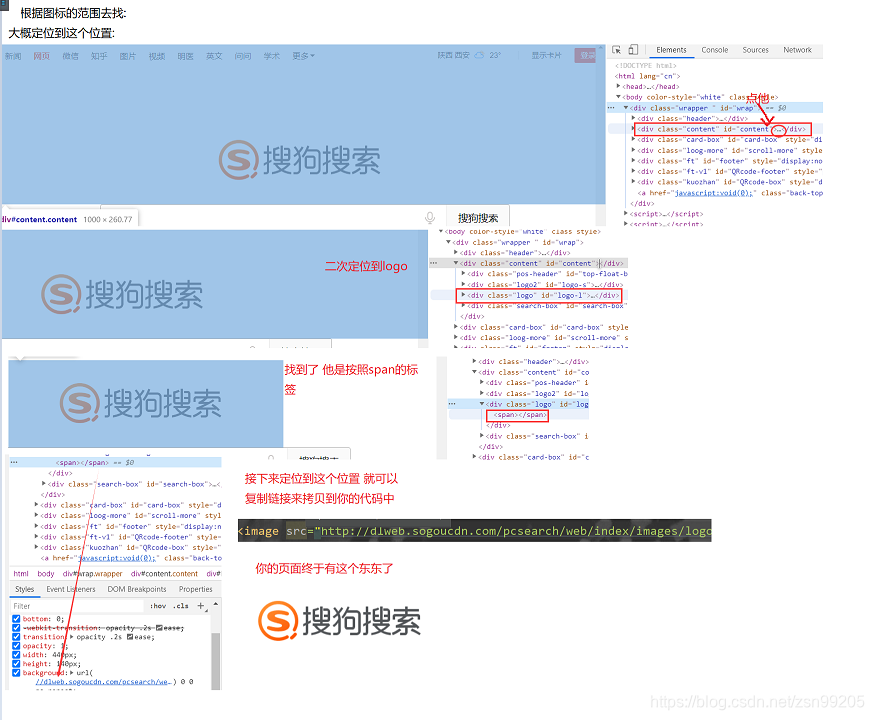Click the microphone voice-search icon
874x720 pixels.
pyautogui.click(x=429, y=217)
